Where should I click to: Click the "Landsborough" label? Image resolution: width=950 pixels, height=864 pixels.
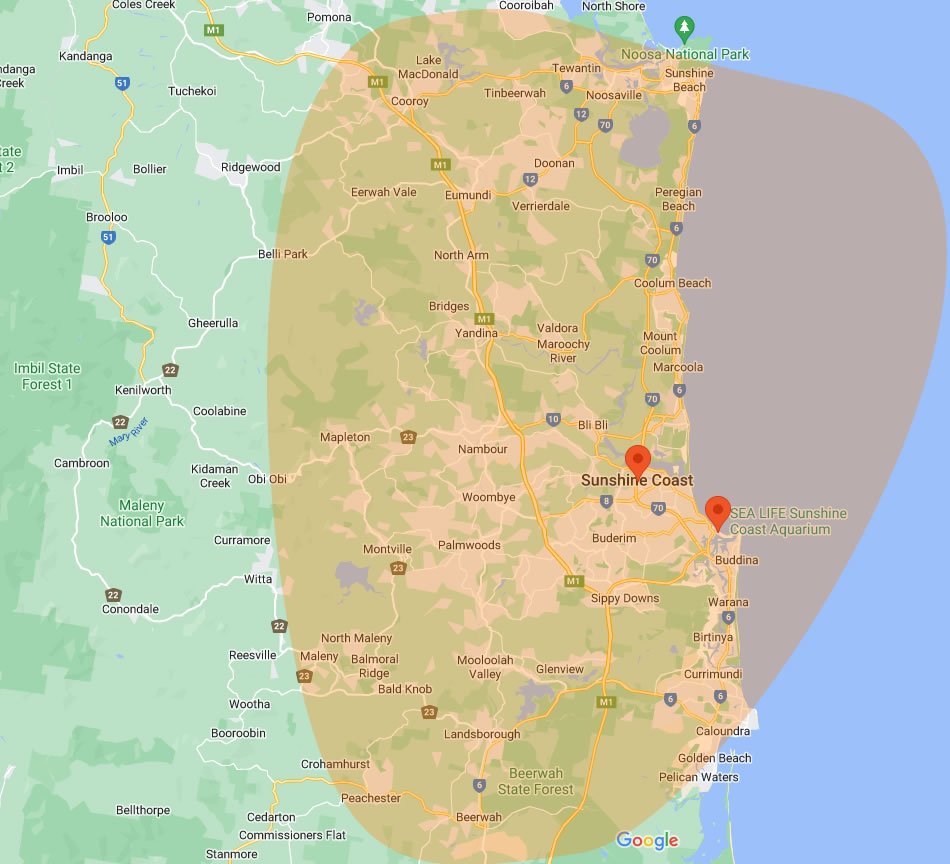pyautogui.click(x=482, y=734)
